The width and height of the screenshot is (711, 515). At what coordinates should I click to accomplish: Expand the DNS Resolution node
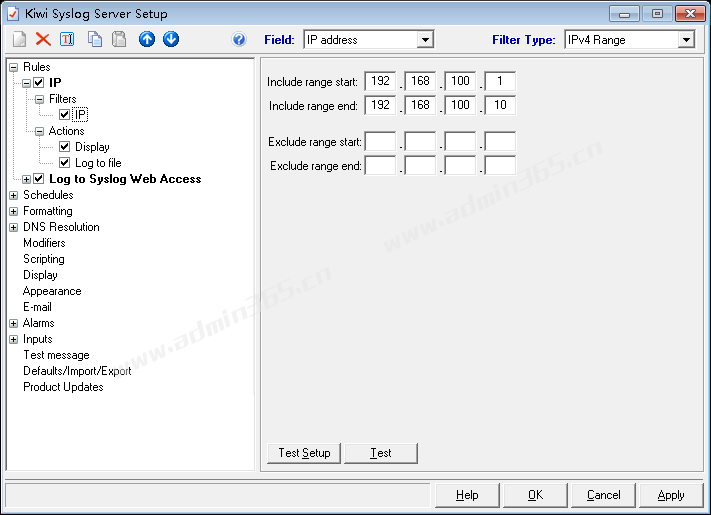14,227
